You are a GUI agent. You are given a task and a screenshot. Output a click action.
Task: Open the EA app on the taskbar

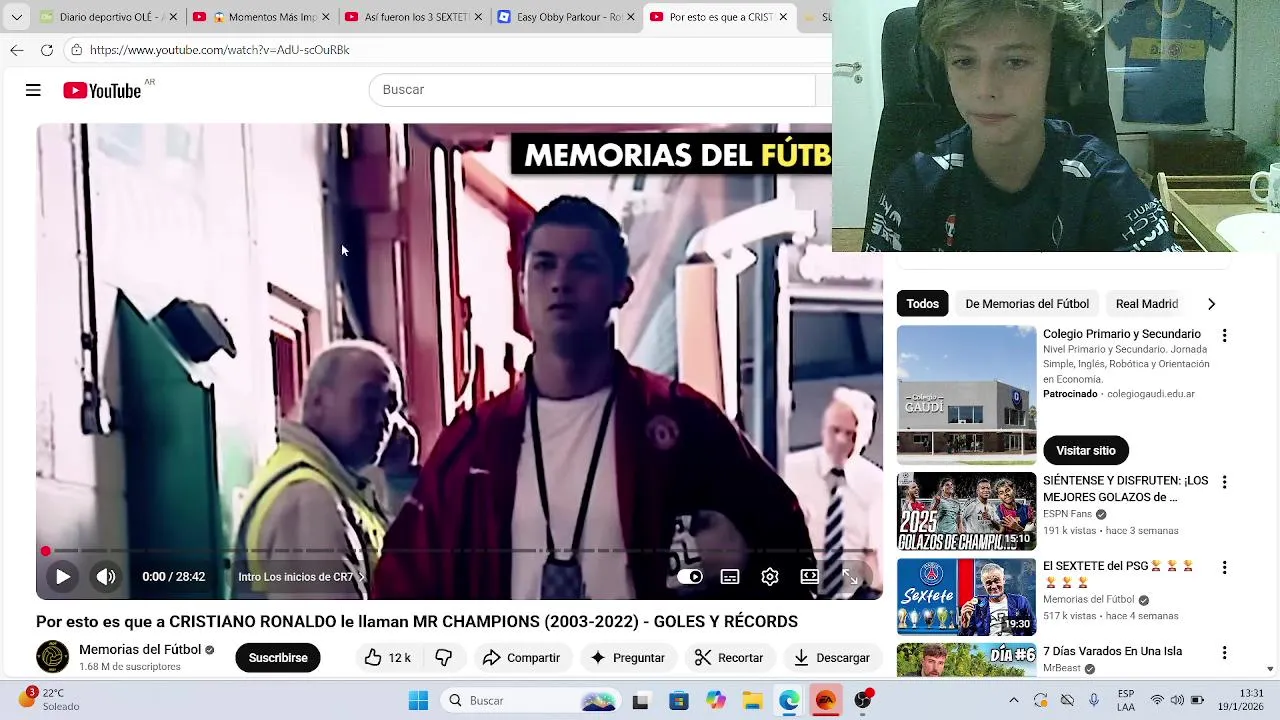point(826,701)
